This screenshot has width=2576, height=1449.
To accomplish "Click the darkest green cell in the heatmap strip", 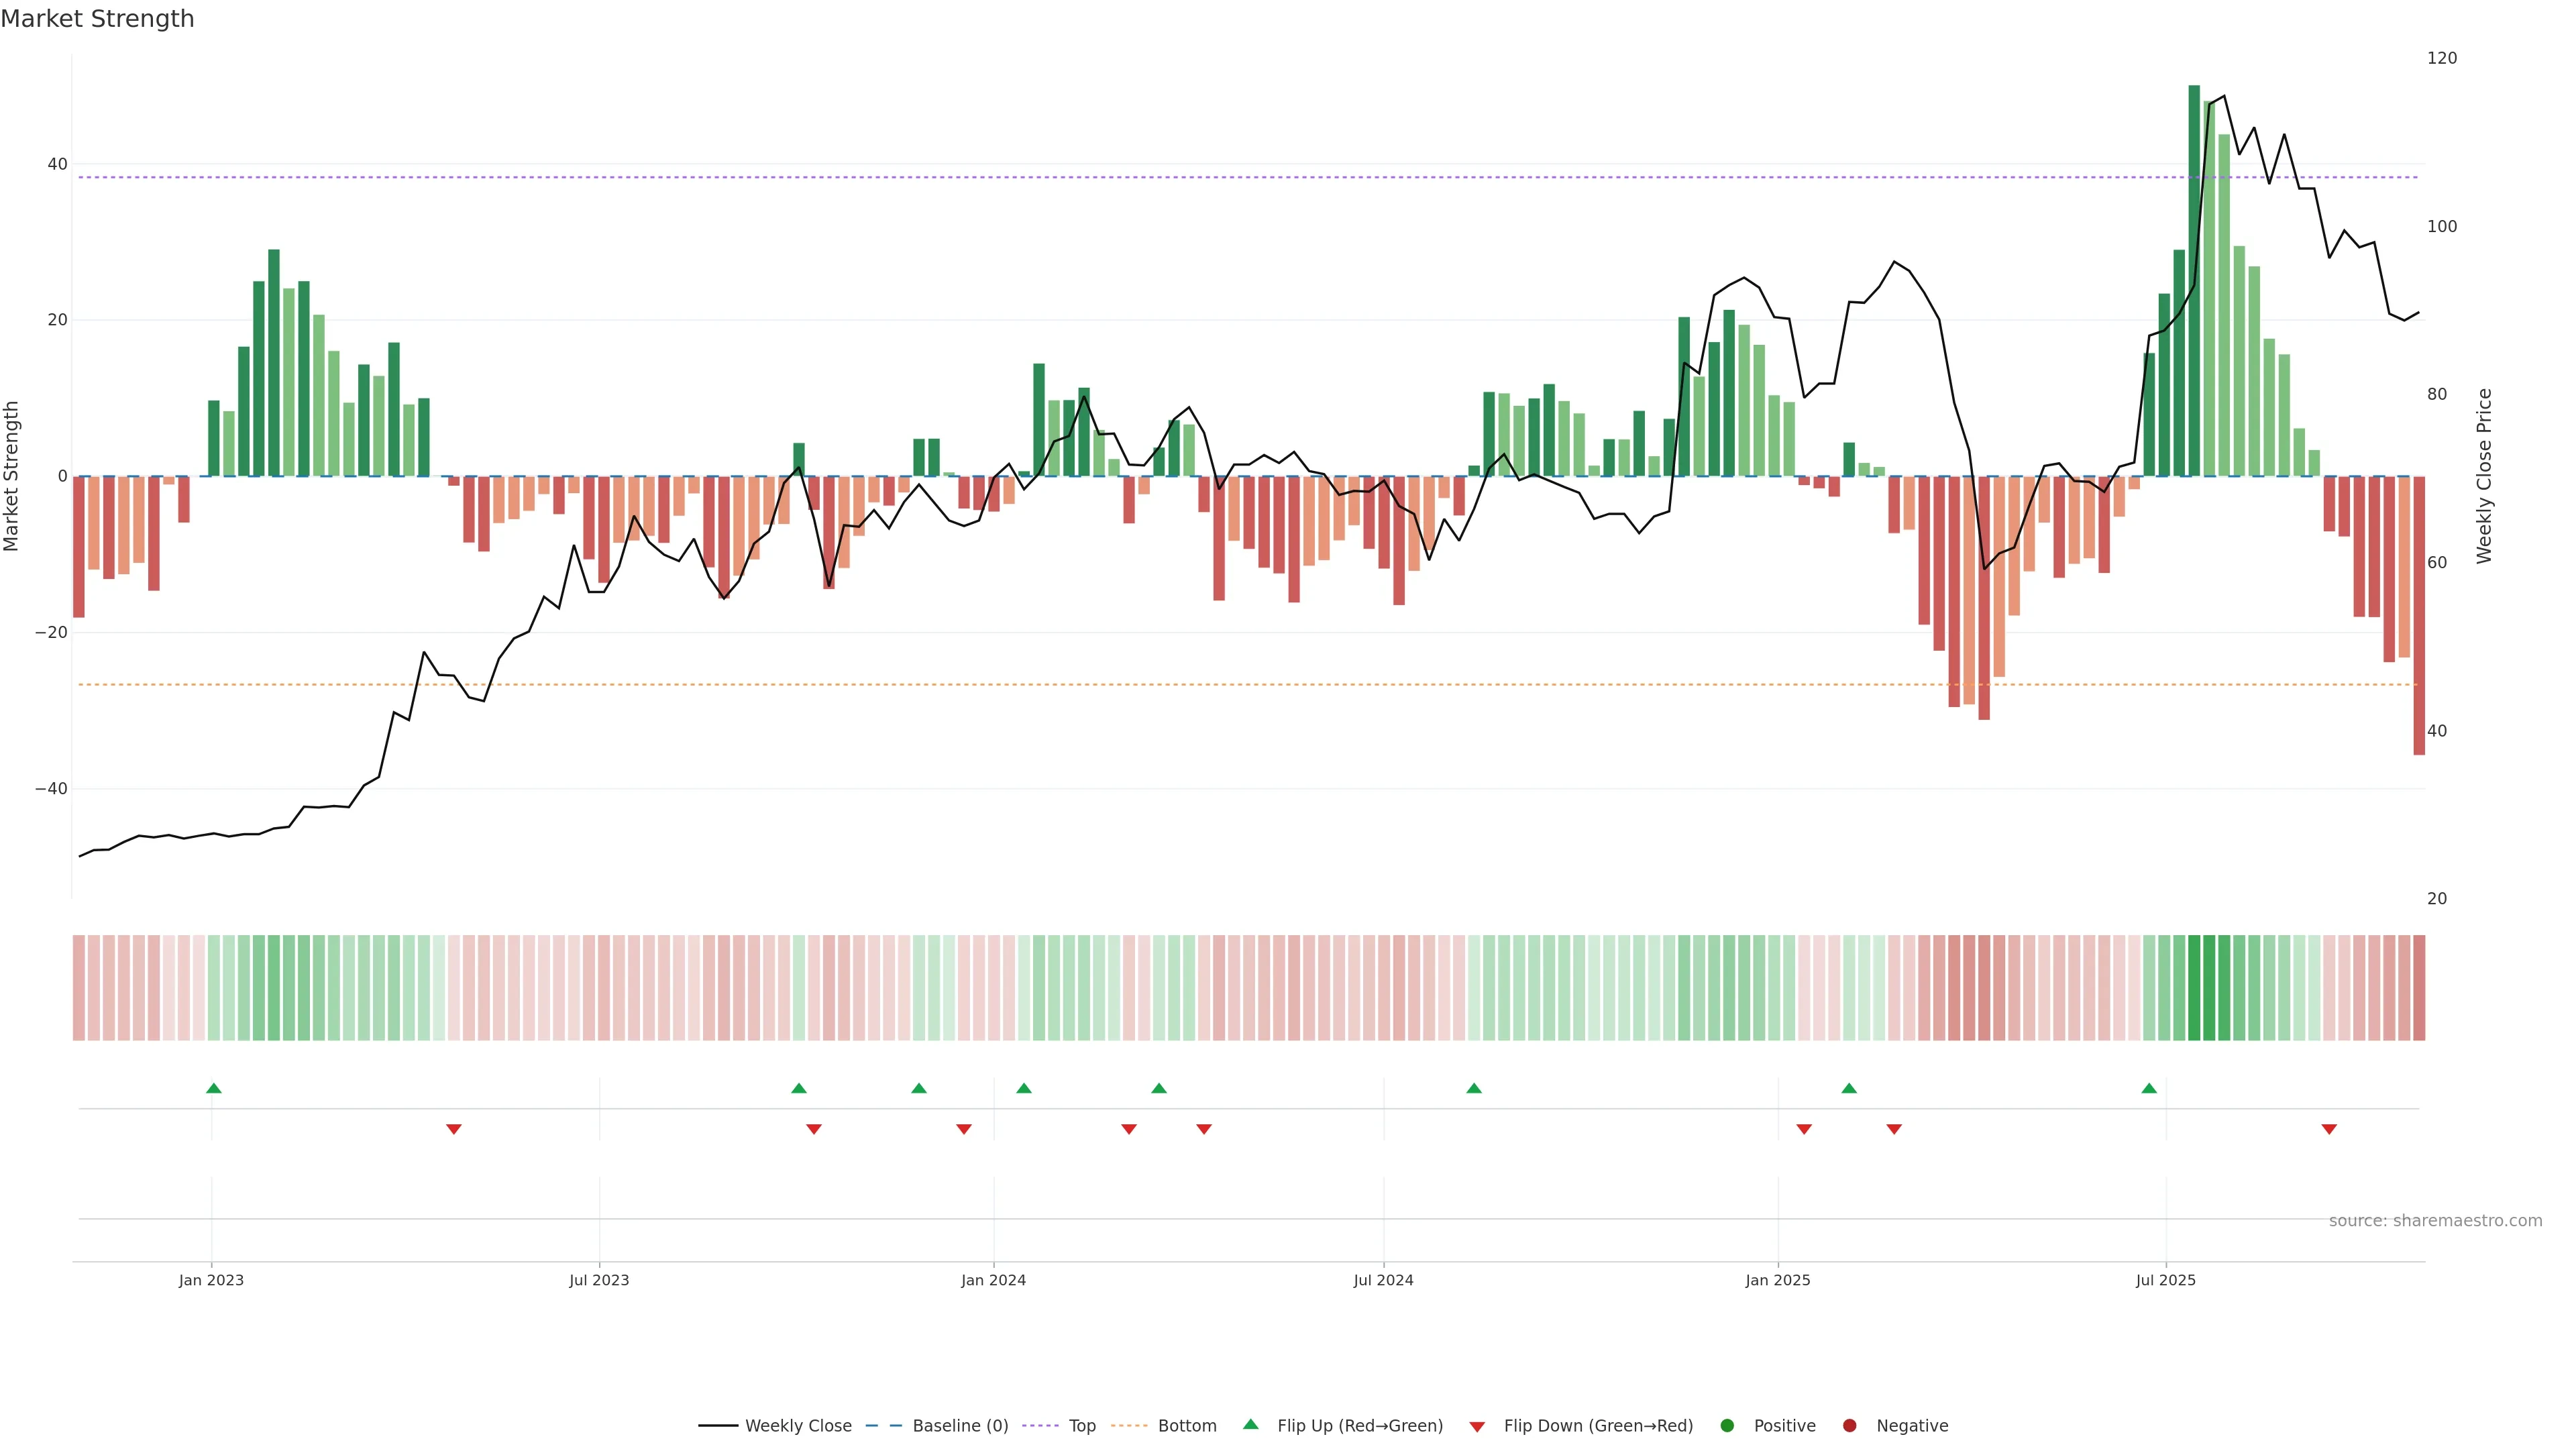I will coord(2194,988).
